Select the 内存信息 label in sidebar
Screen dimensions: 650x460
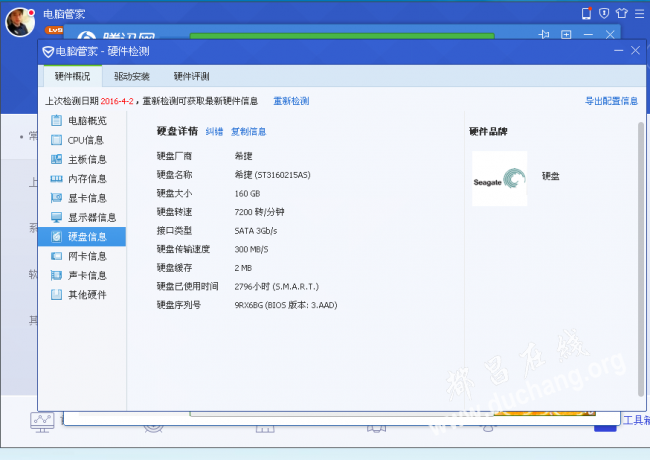point(87,179)
